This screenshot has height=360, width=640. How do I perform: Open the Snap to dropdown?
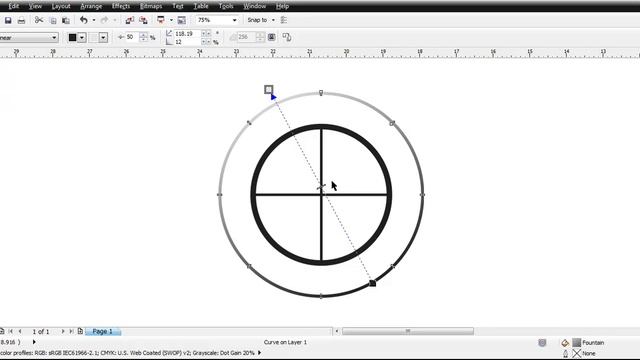273,20
